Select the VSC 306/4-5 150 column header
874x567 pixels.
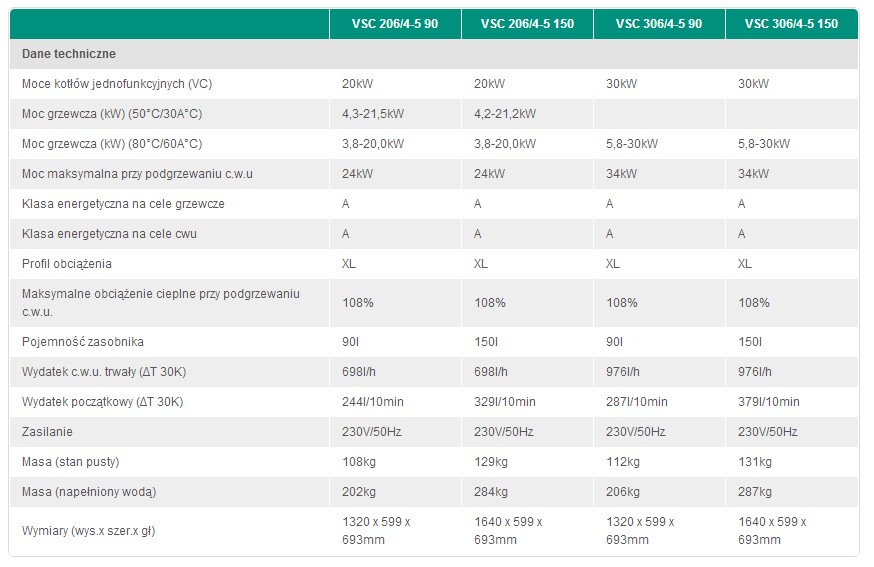click(x=791, y=24)
